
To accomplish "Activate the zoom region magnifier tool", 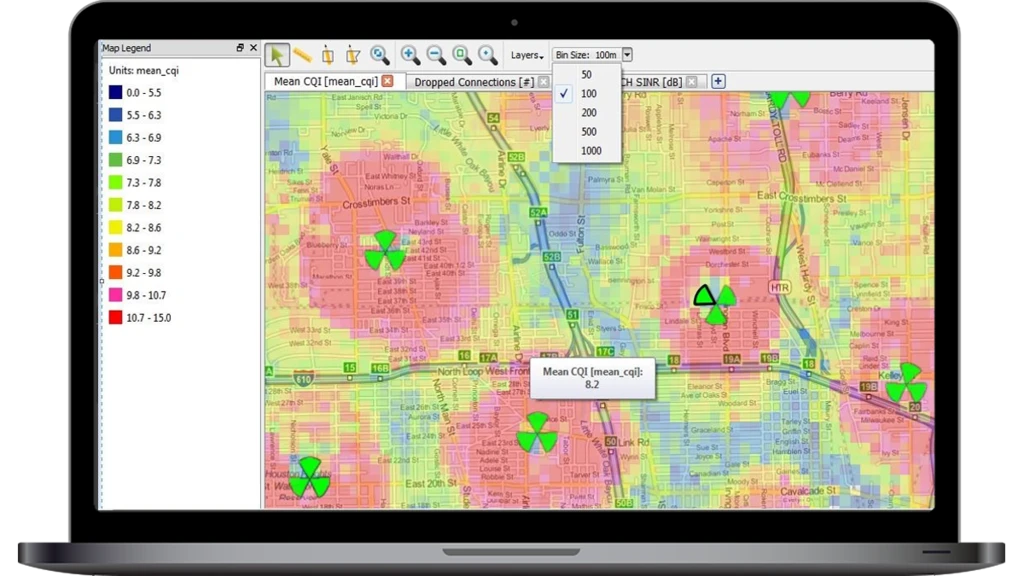I will [378, 55].
